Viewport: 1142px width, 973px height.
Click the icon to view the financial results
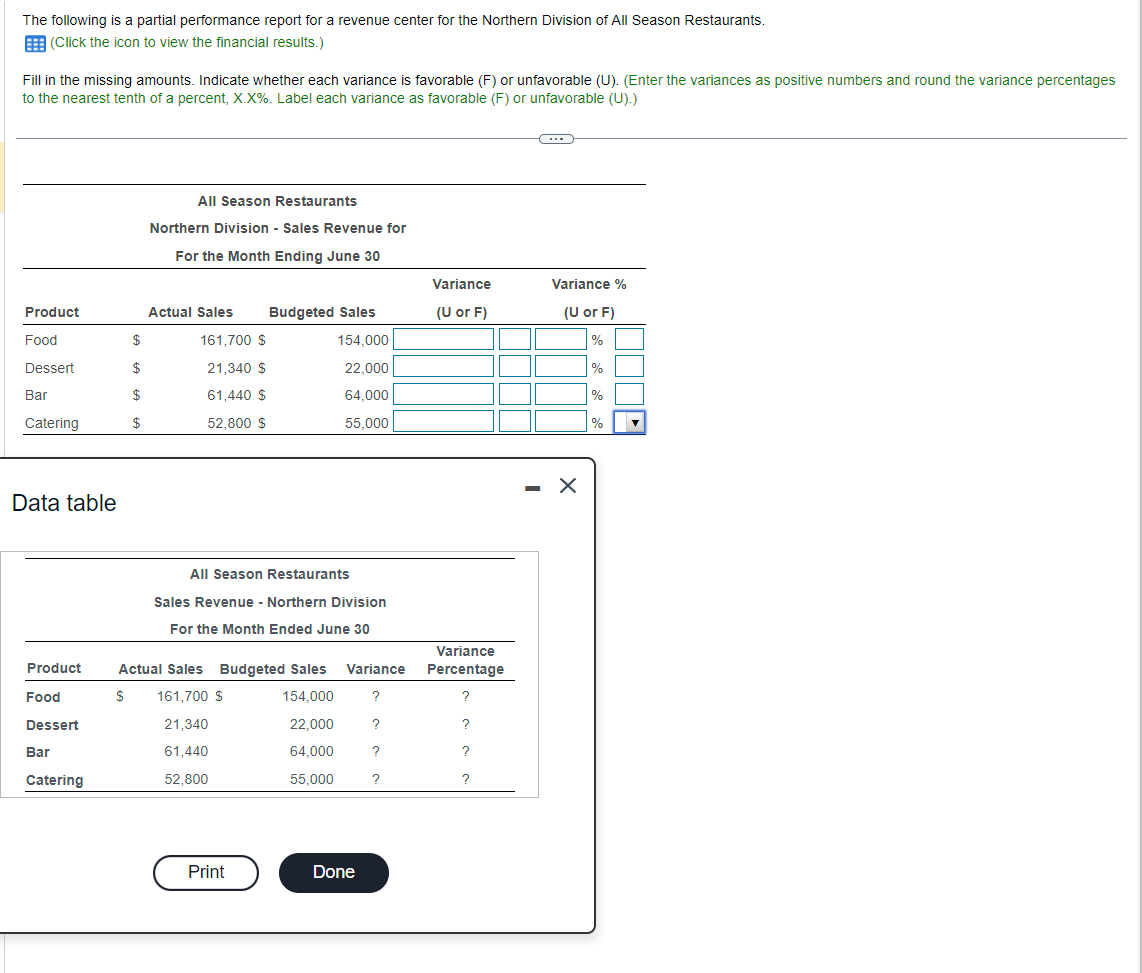pyautogui.click(x=34, y=42)
